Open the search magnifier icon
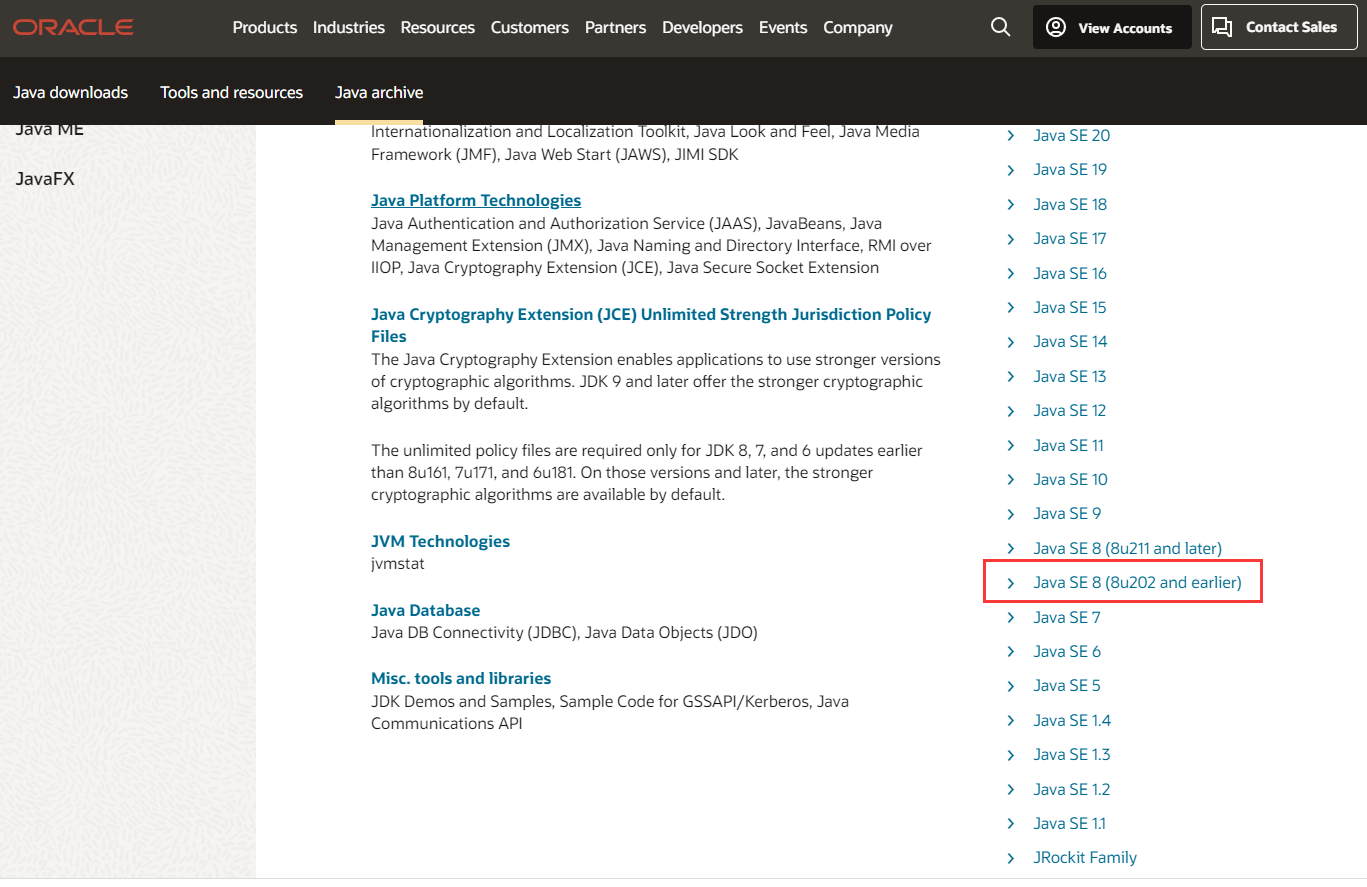Image resolution: width=1367 pixels, height=887 pixels. coord(1000,27)
